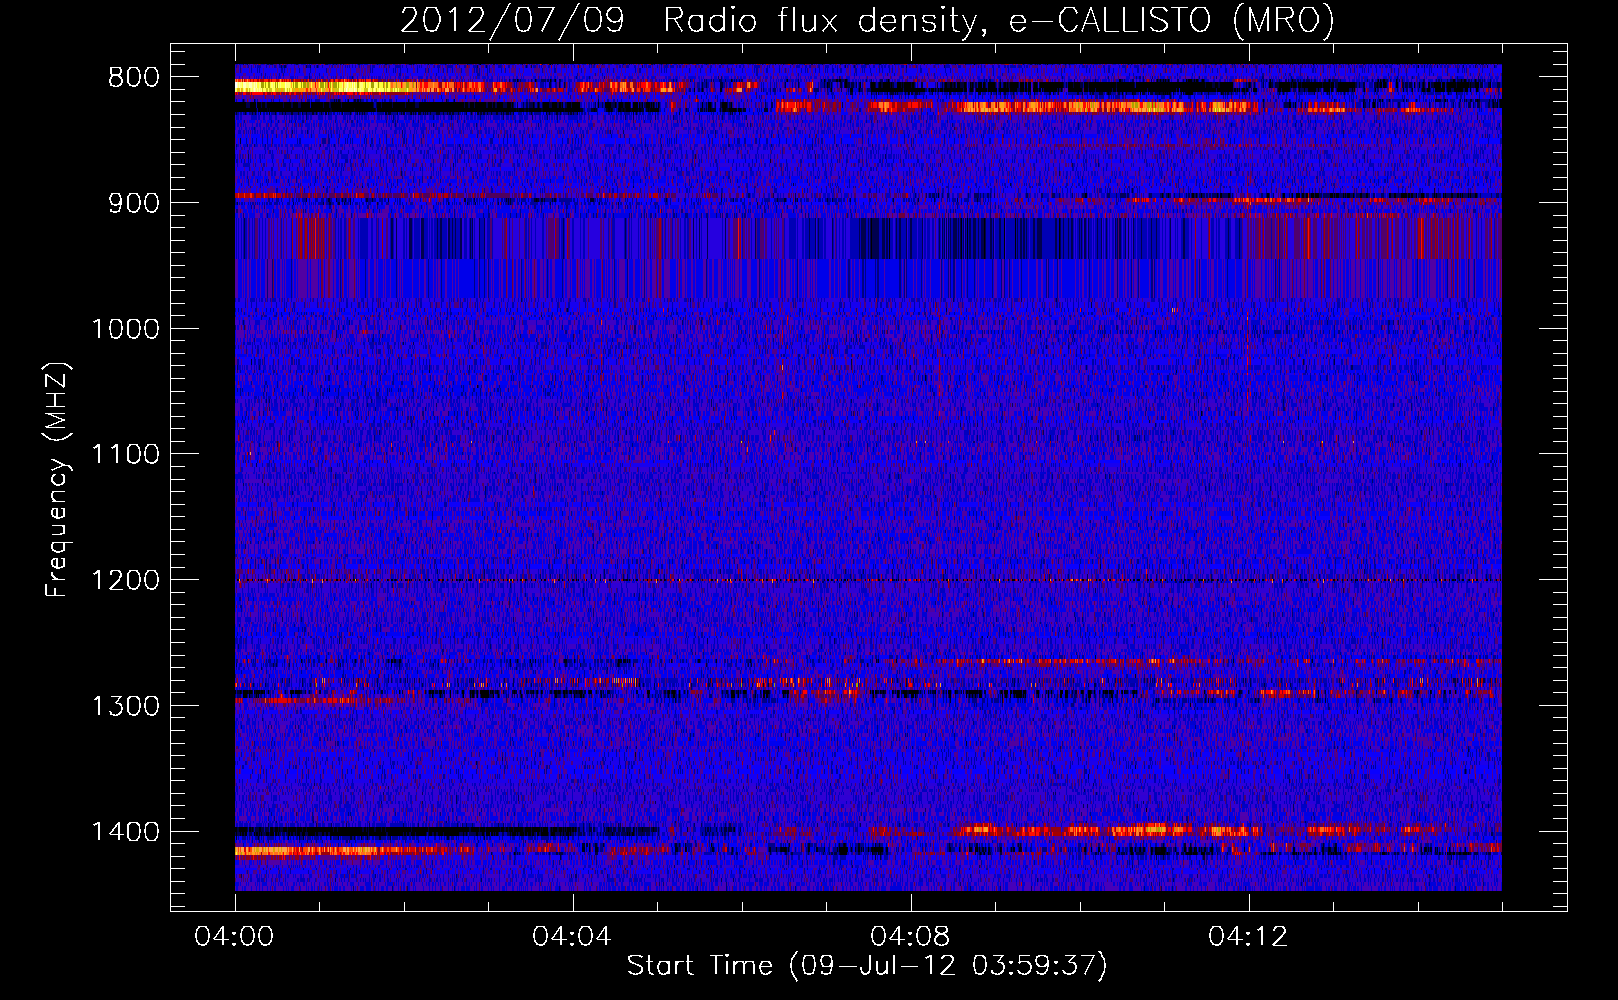Click the 04:12 time tick label
This screenshot has height=1000, width=1618.
pyautogui.click(x=1249, y=937)
